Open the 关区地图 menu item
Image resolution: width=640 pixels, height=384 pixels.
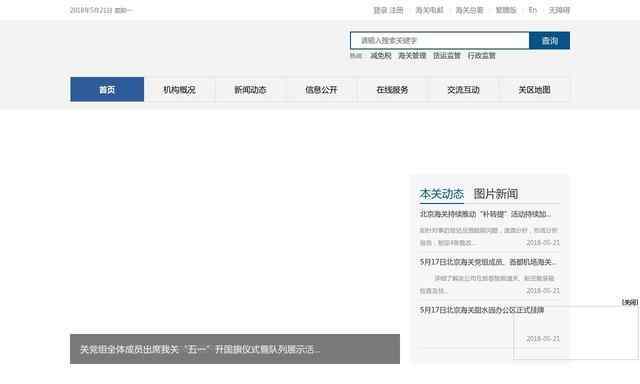[534, 89]
